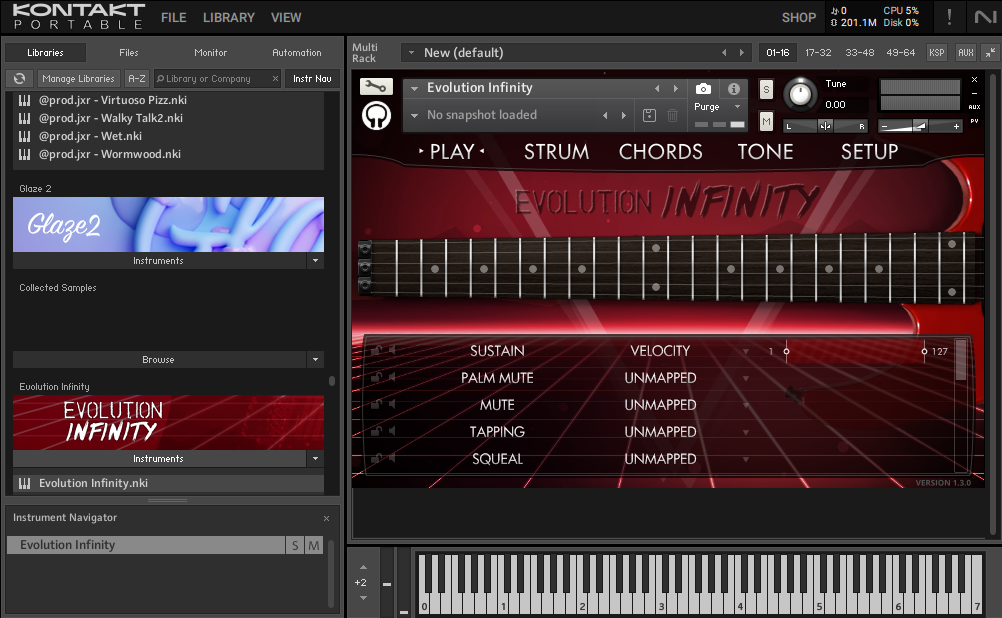Image resolution: width=1002 pixels, height=618 pixels.
Task: Select previous instrument arrow beside Evolution Infinity
Action: pos(656,88)
